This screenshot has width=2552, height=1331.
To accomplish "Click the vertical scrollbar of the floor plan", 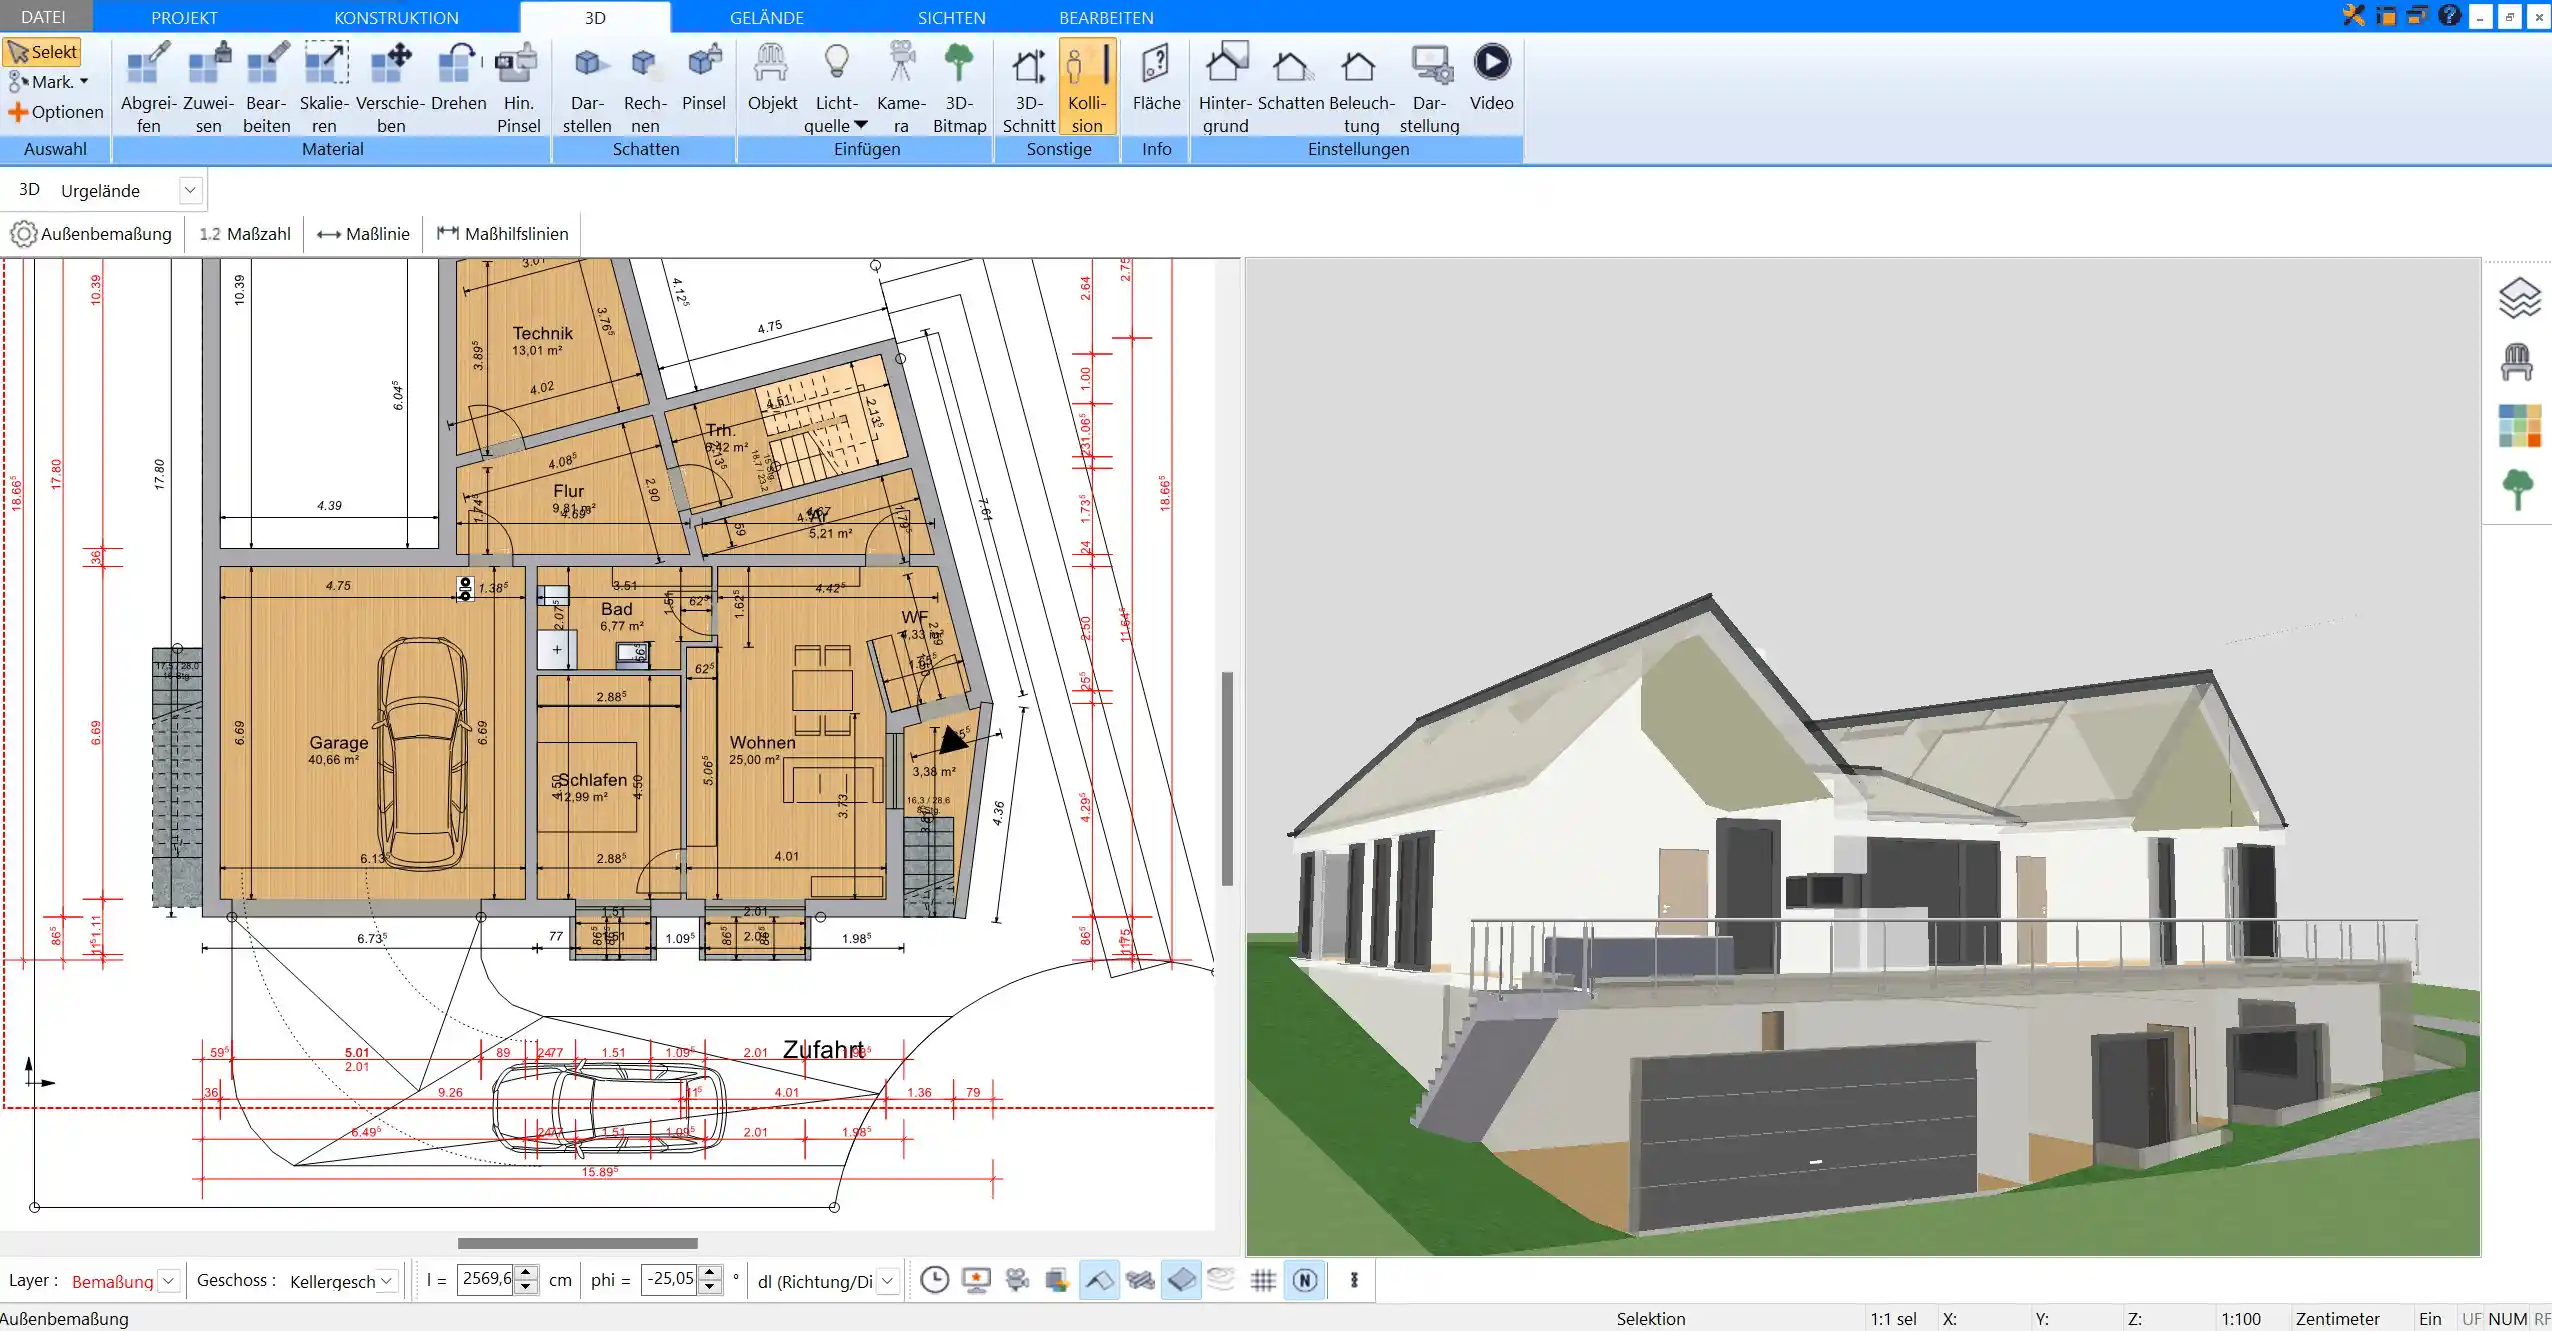I will (1227, 778).
